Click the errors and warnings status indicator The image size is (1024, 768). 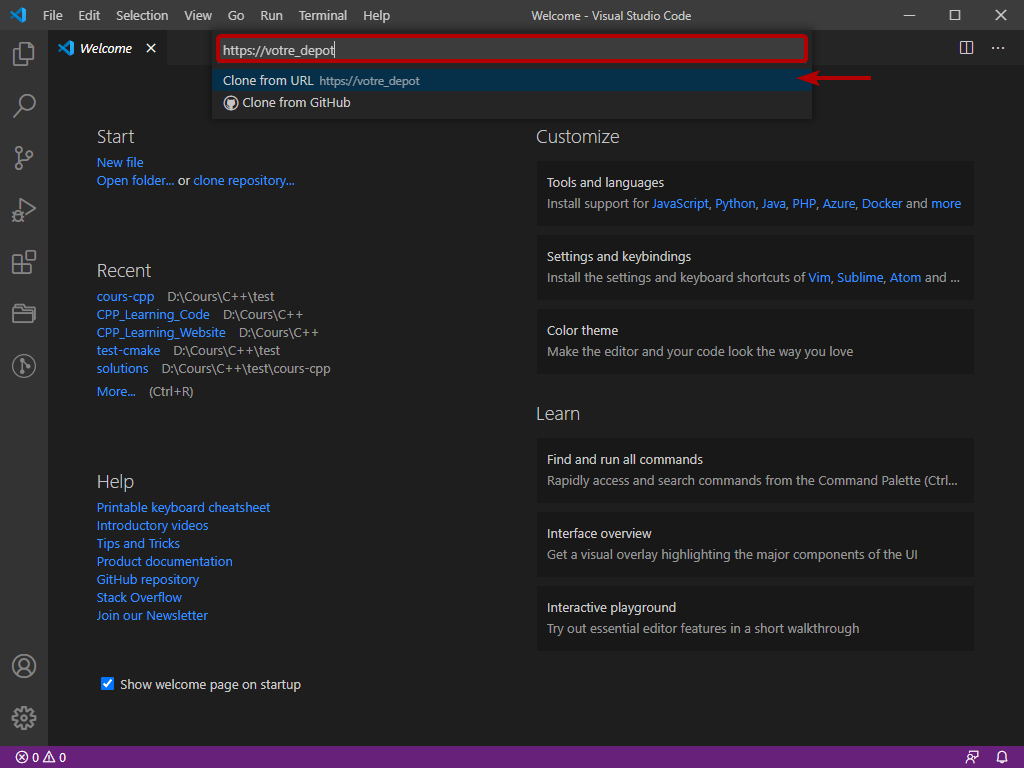point(40,758)
